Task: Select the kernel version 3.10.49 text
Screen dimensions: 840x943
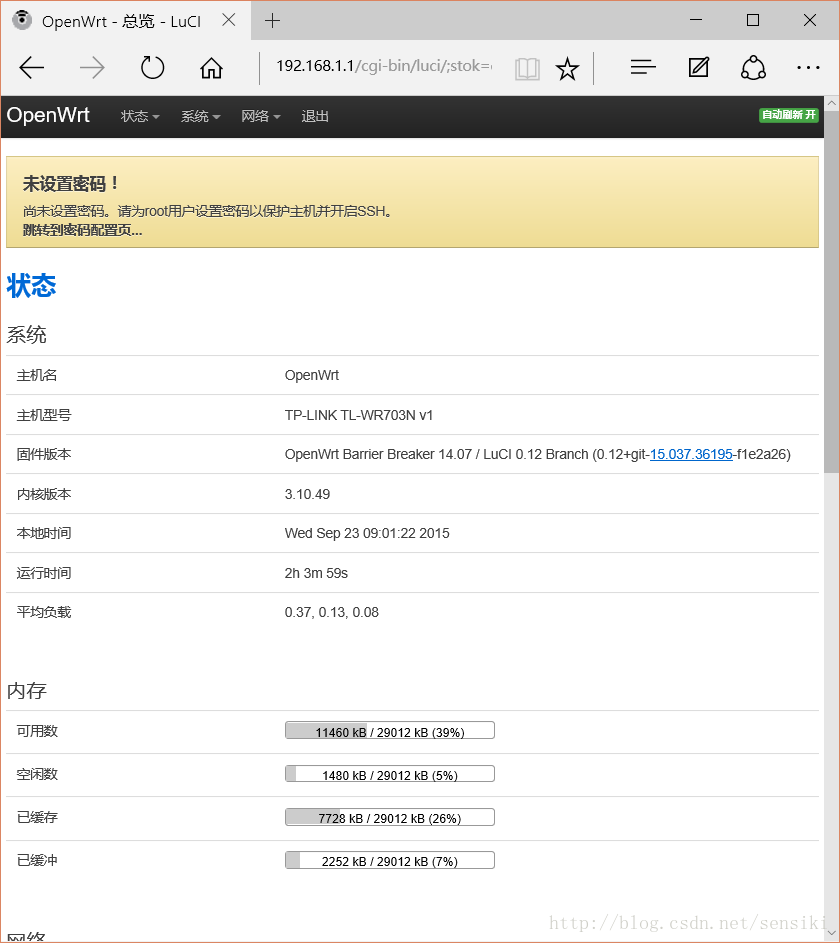Action: click(x=307, y=494)
